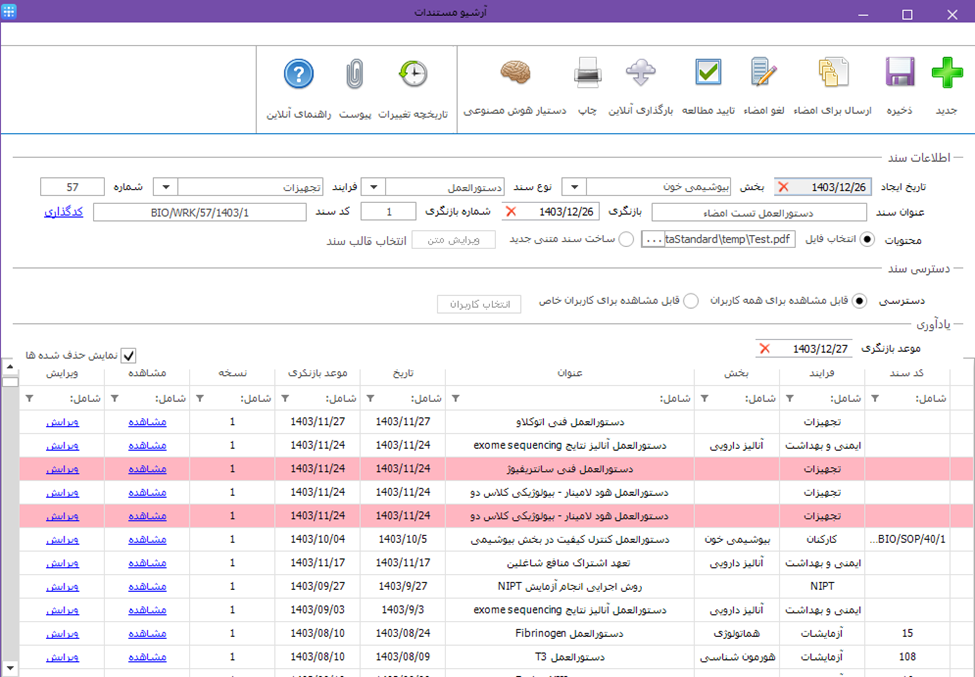The height and width of the screenshot is (677, 975).
Task: Click the Hematology department cell
Action: pos(737,634)
